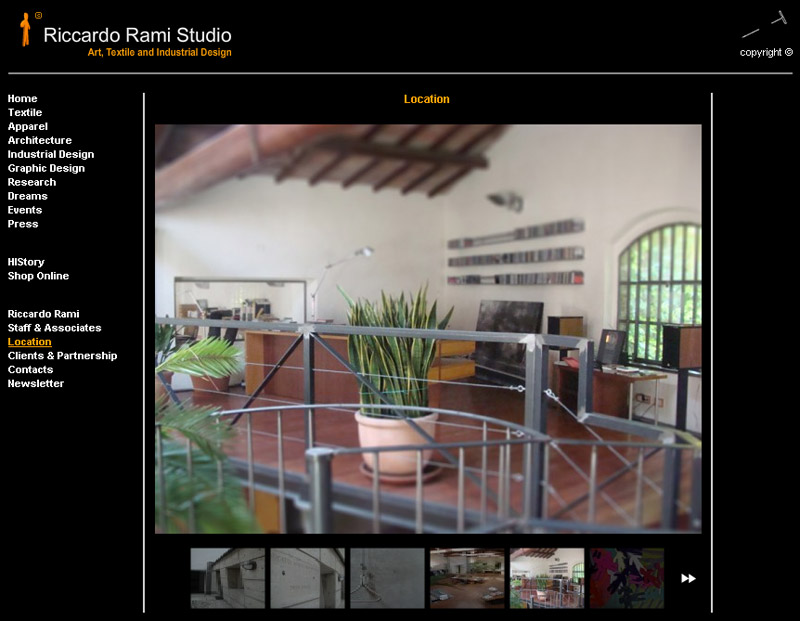Image resolution: width=800 pixels, height=621 pixels.
Task: View Staff & Associates
Action: 55,328
